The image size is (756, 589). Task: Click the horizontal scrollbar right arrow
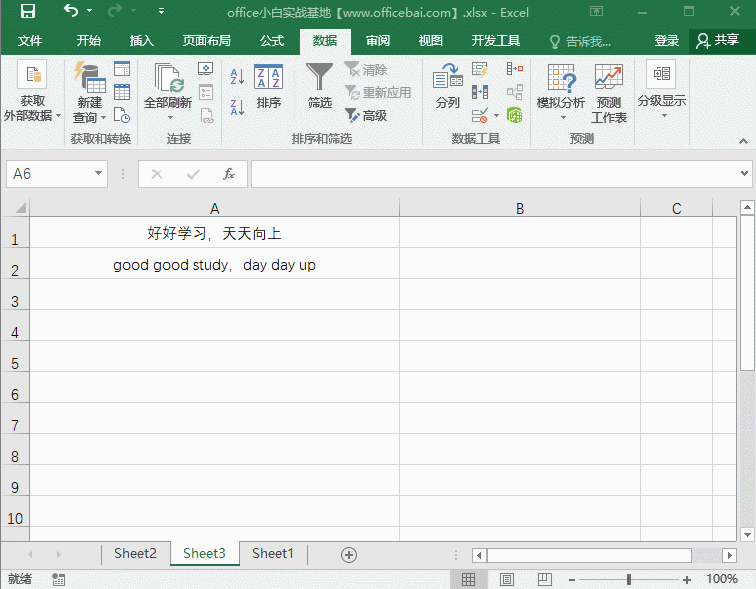click(x=729, y=555)
